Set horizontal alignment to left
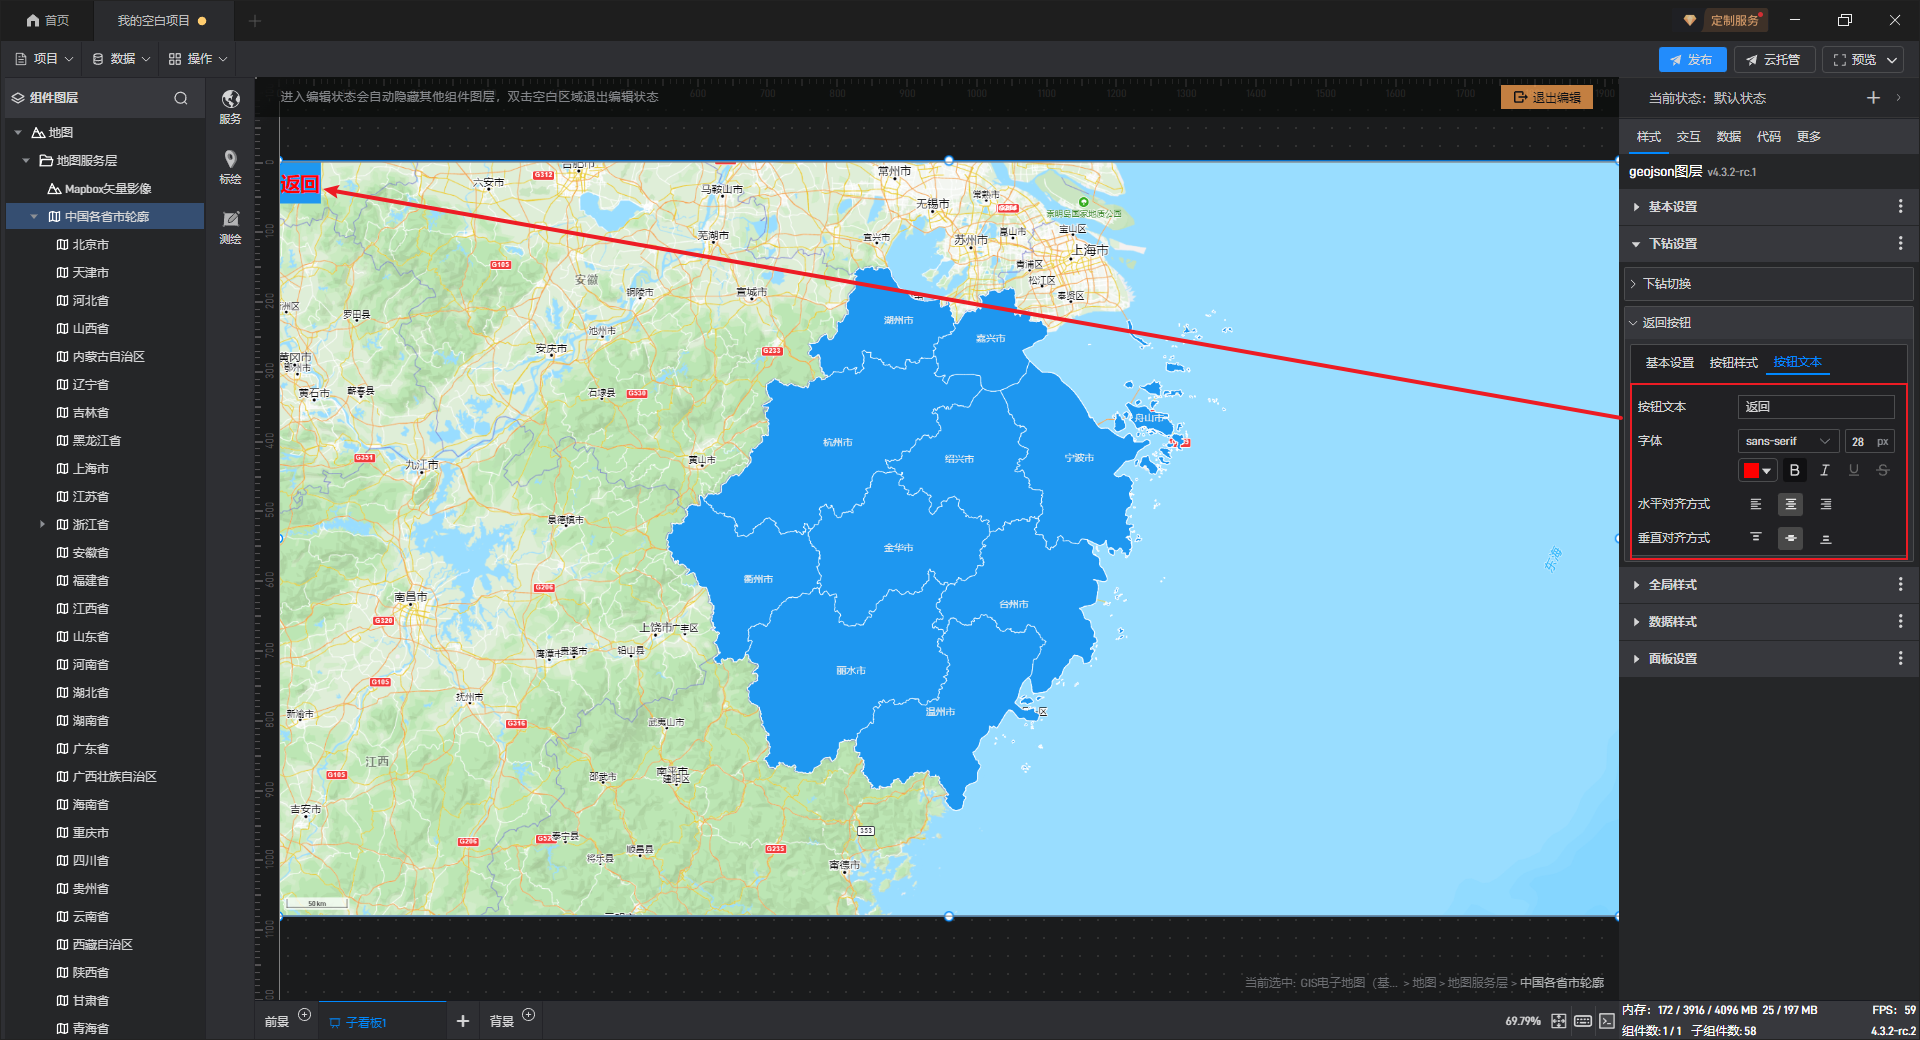This screenshot has width=1920, height=1040. coord(1756,504)
